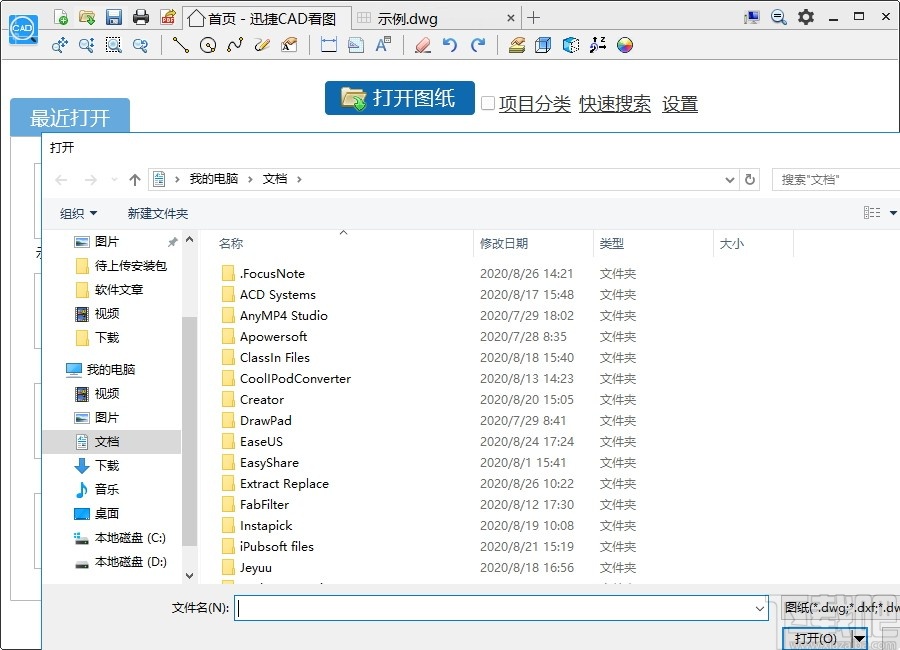Viewport: 900px width, 650px height.
Task: Click the screen display icon in title bar
Action: tap(751, 17)
